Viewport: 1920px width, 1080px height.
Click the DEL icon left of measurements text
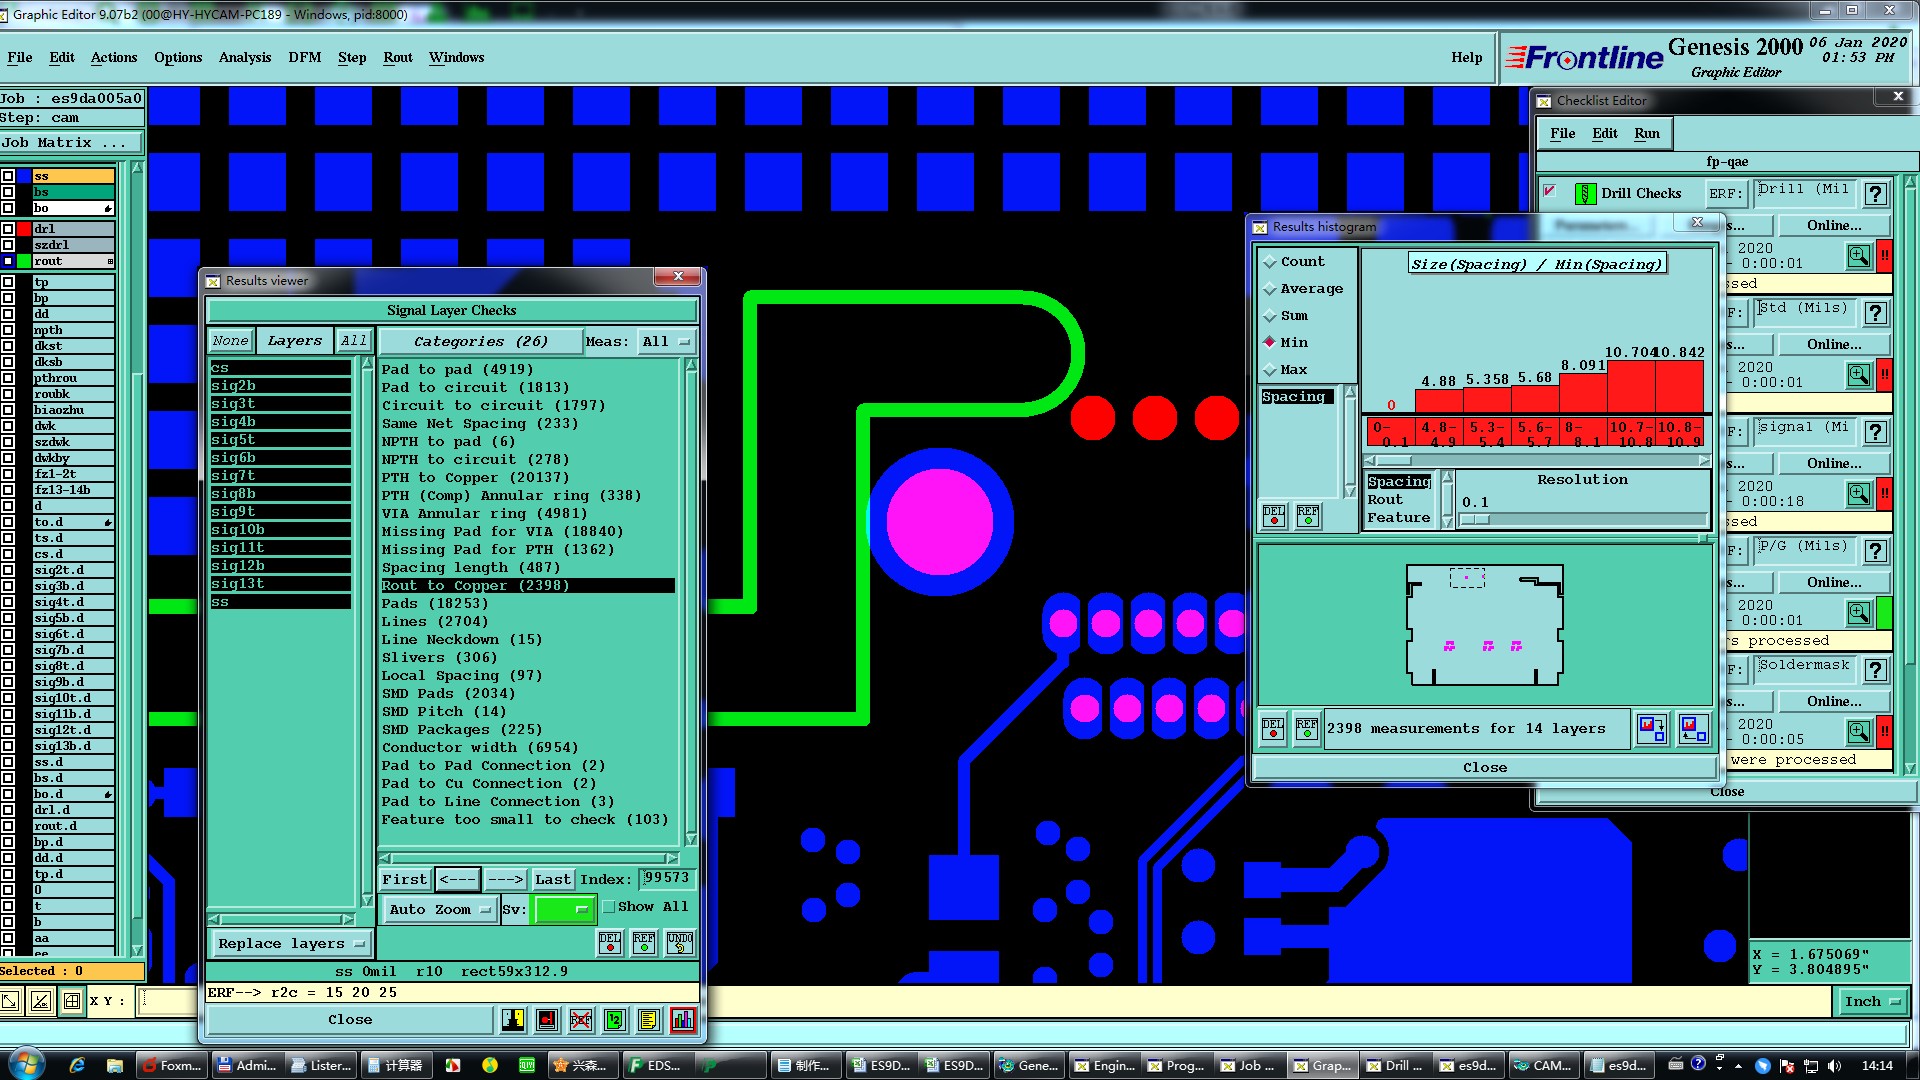[x=1273, y=728]
